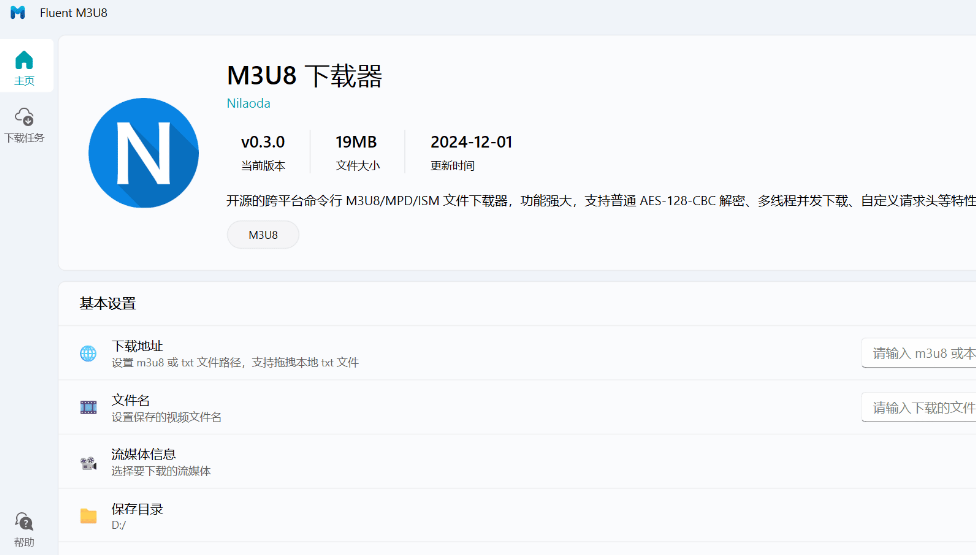Switch to the 下载任务 download tasks page
The width and height of the screenshot is (976, 555).
tap(25, 125)
